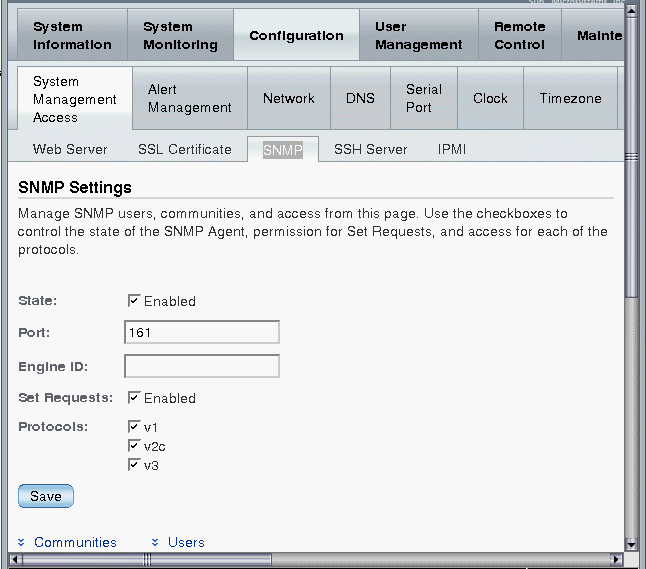Toggle protocol v1 checkbox
The image size is (646, 569).
pos(134,426)
